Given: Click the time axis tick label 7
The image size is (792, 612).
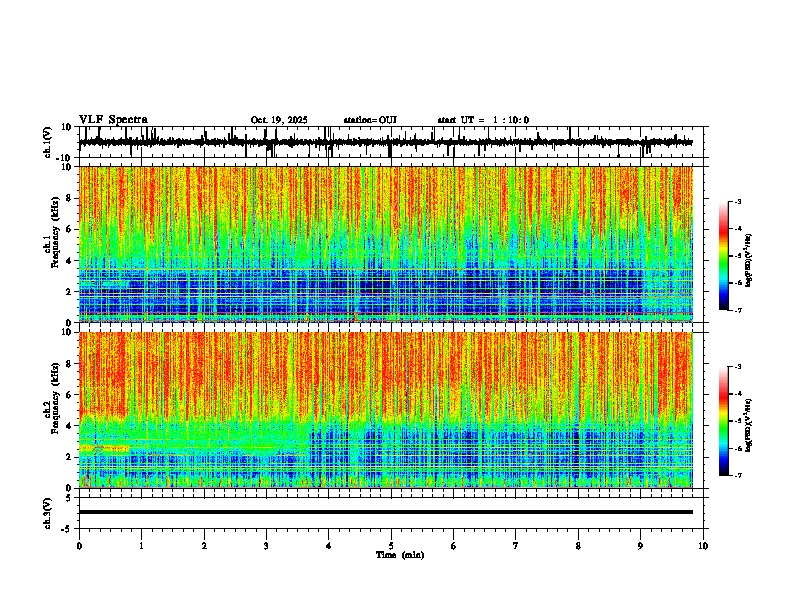Looking at the screenshot, I should pos(516,546).
